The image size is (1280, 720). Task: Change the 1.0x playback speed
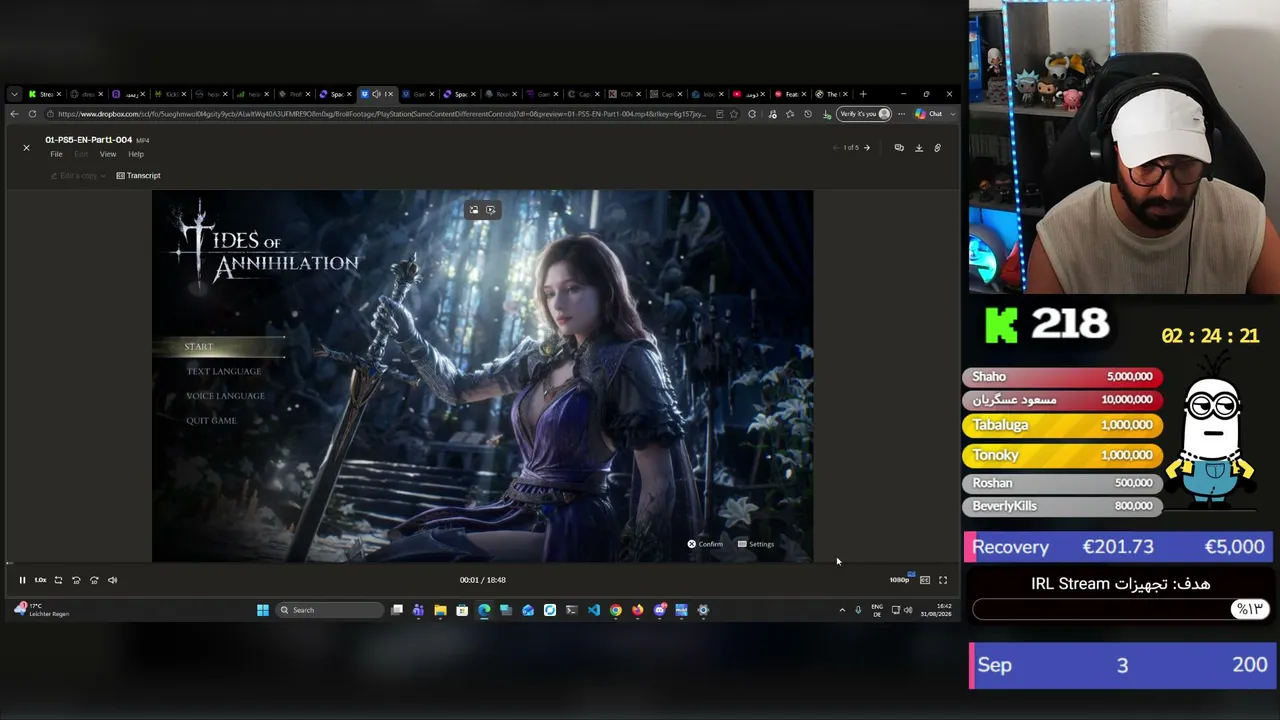click(40, 580)
